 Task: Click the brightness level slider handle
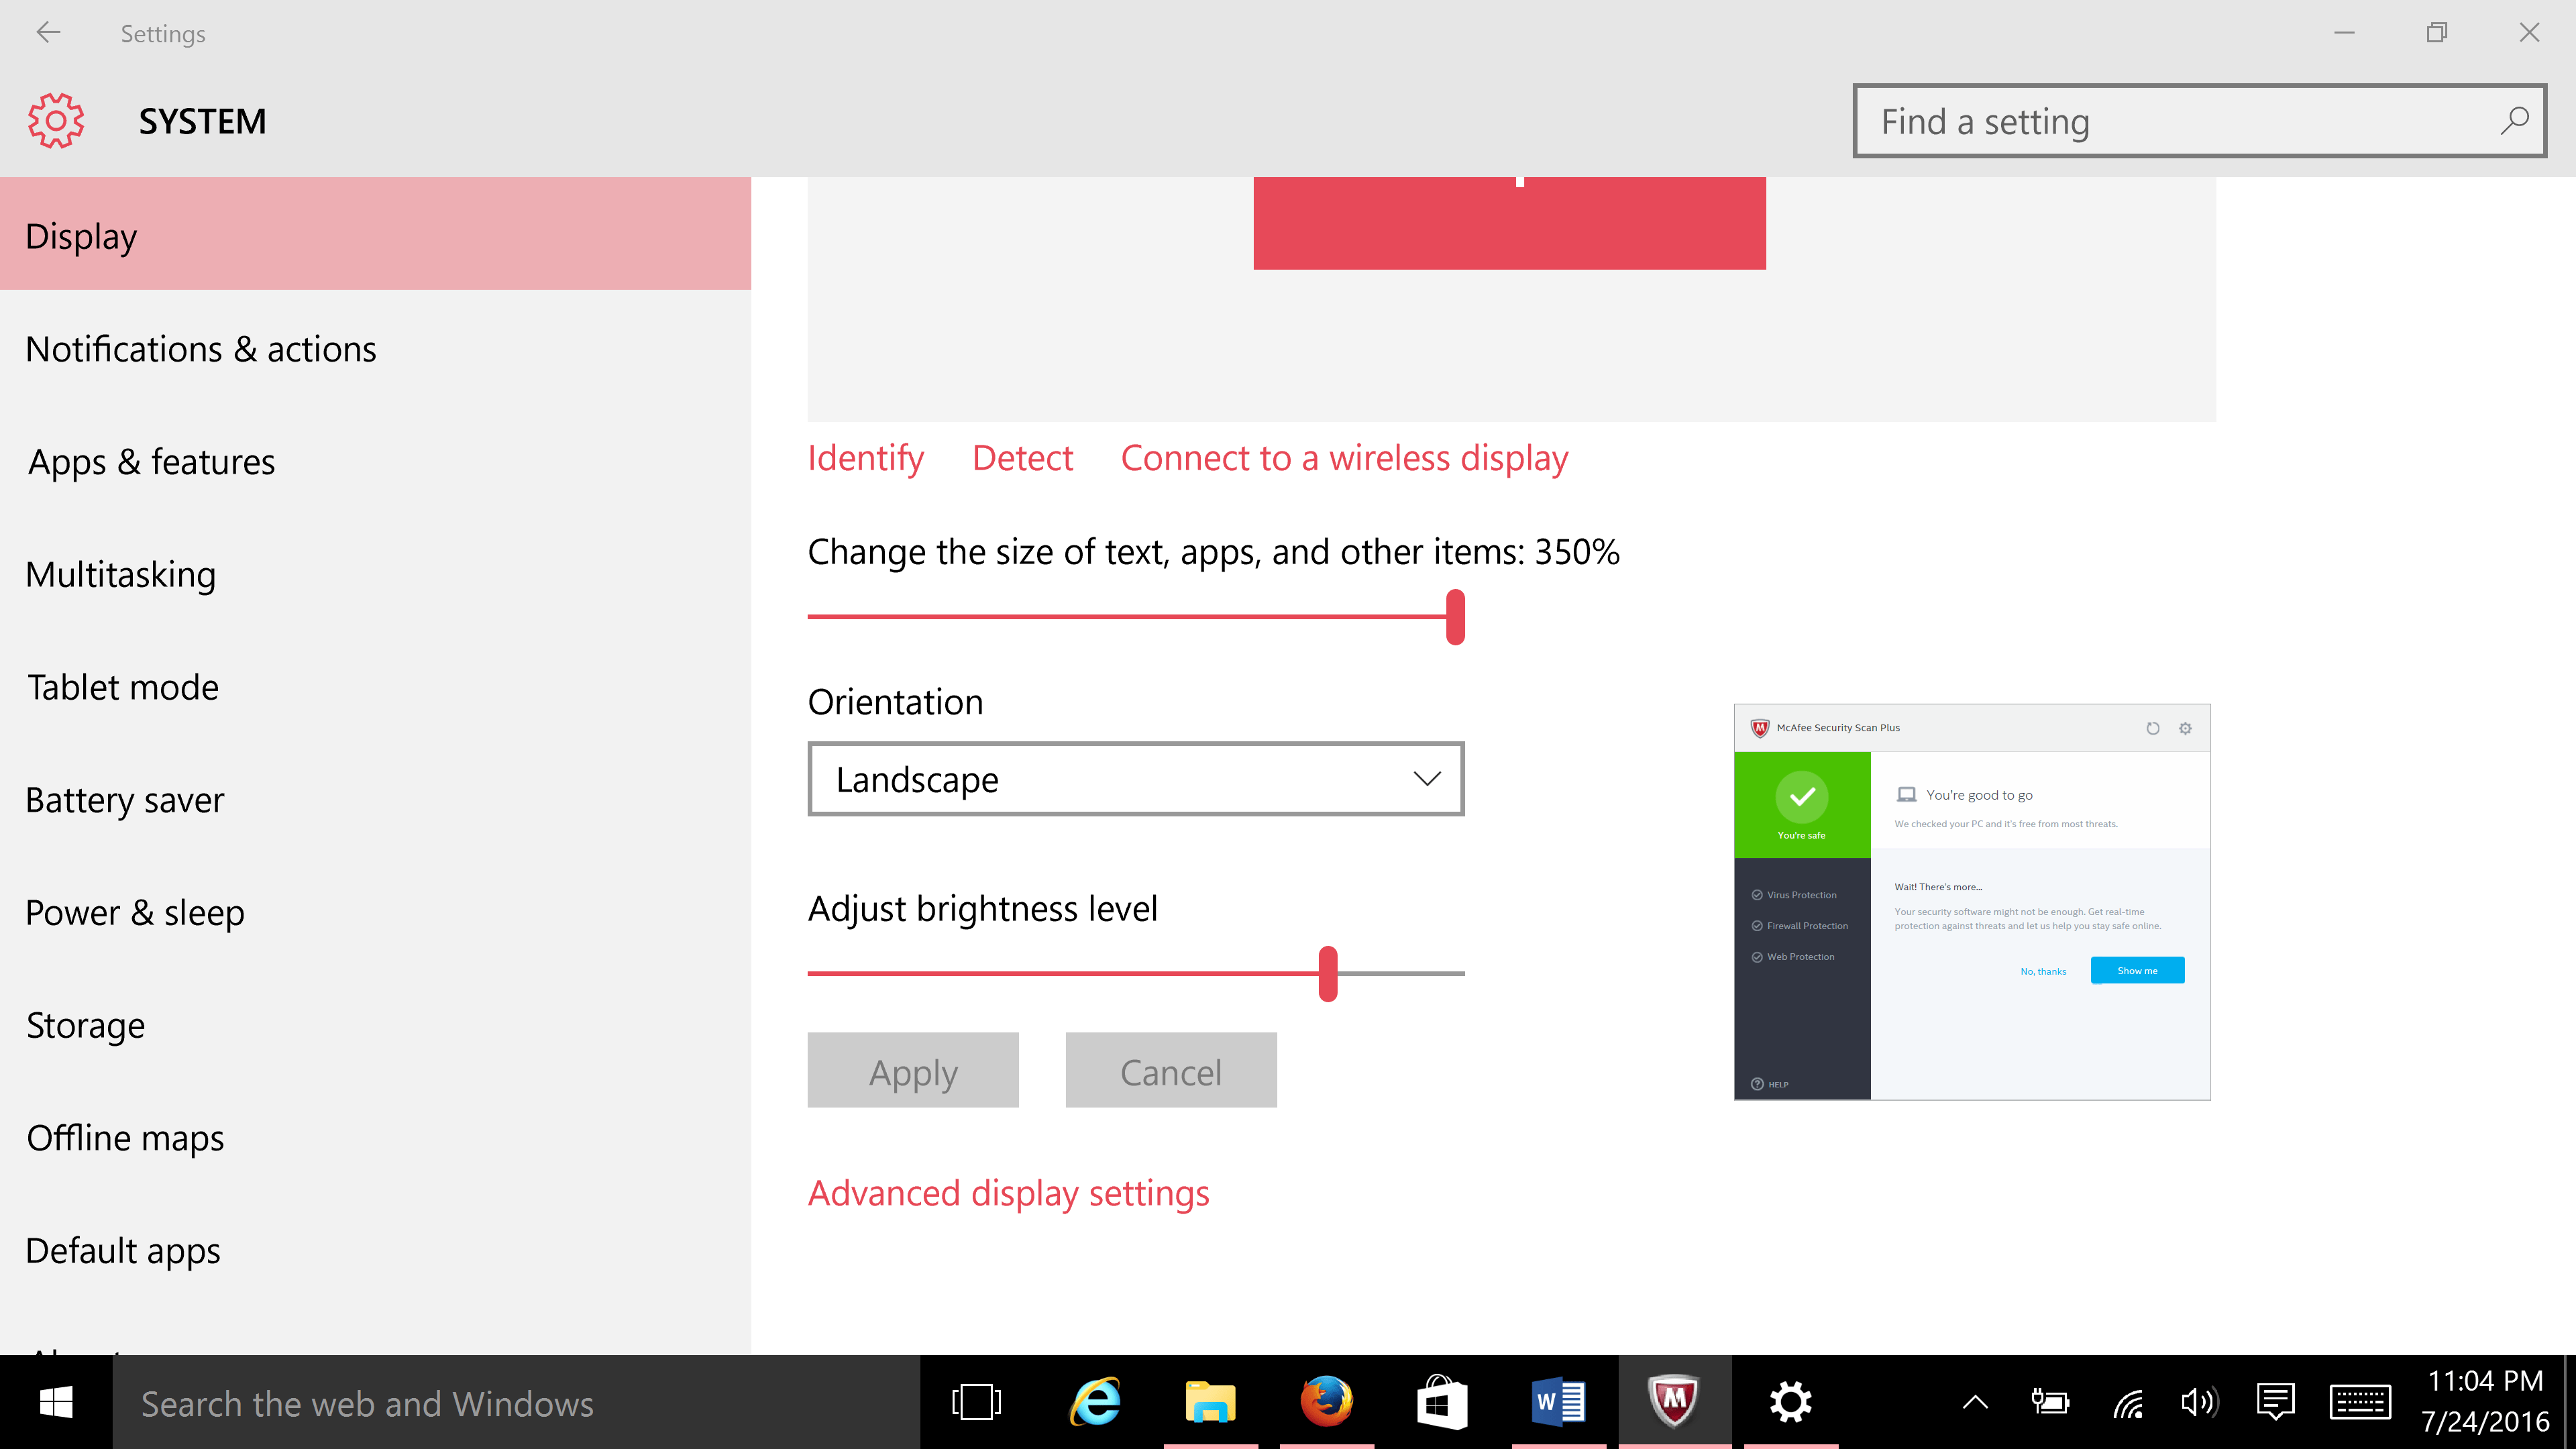tap(1328, 973)
